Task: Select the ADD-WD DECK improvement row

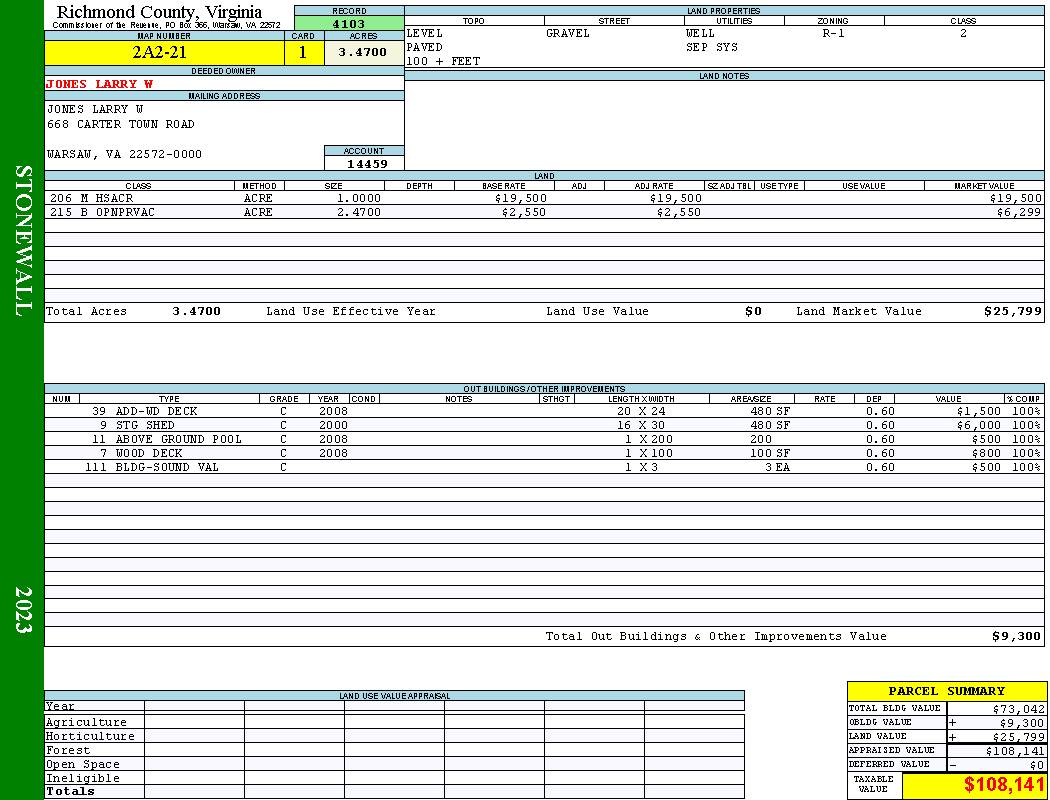Action: click(x=544, y=411)
